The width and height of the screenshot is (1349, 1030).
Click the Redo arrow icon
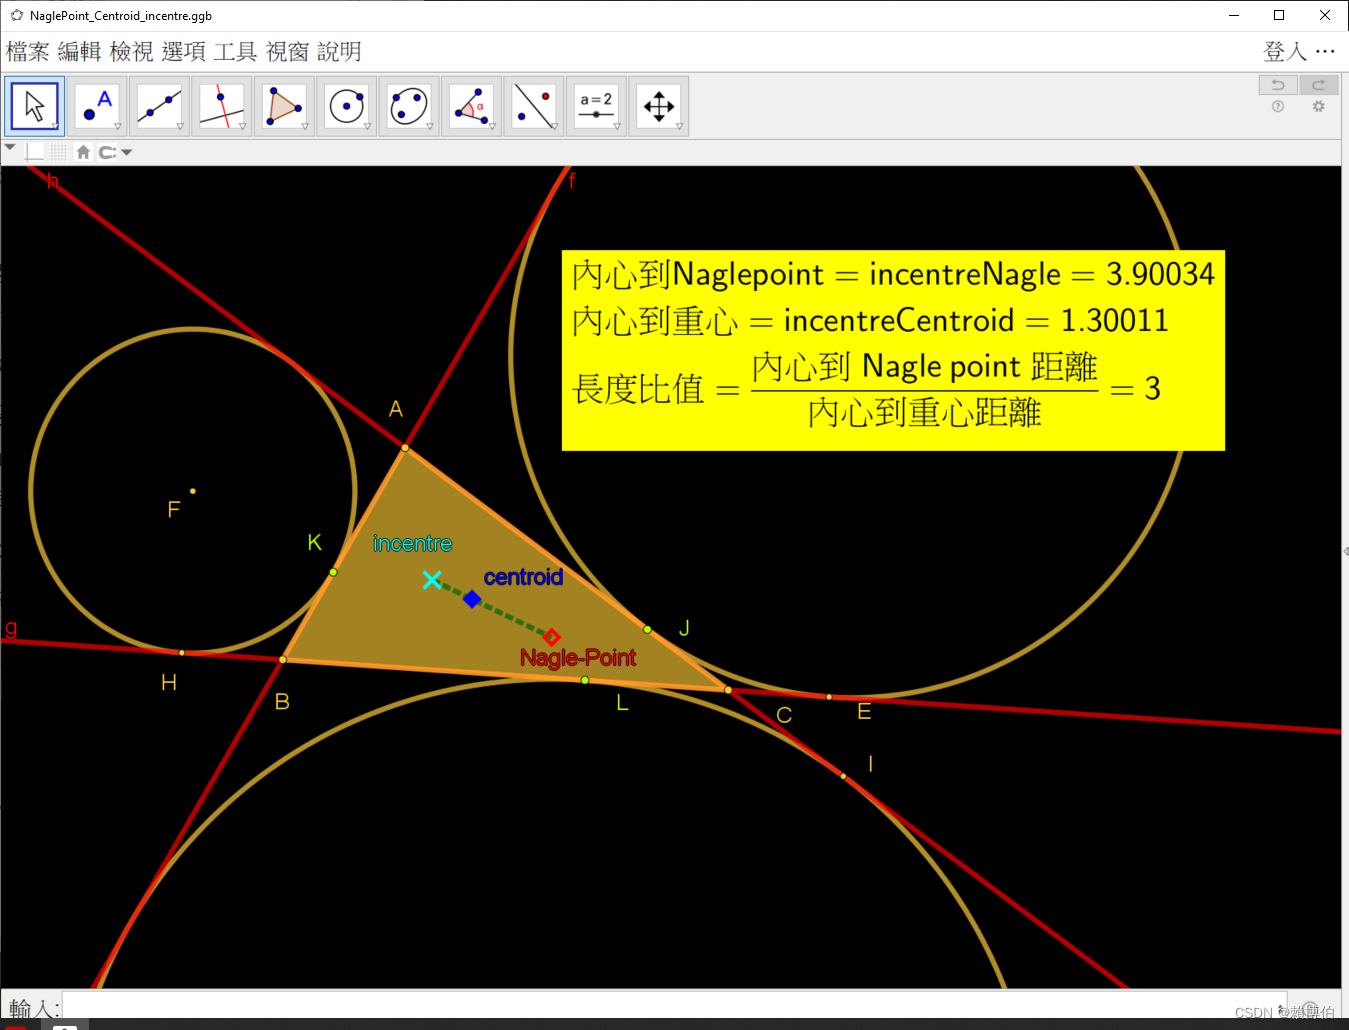(1319, 85)
